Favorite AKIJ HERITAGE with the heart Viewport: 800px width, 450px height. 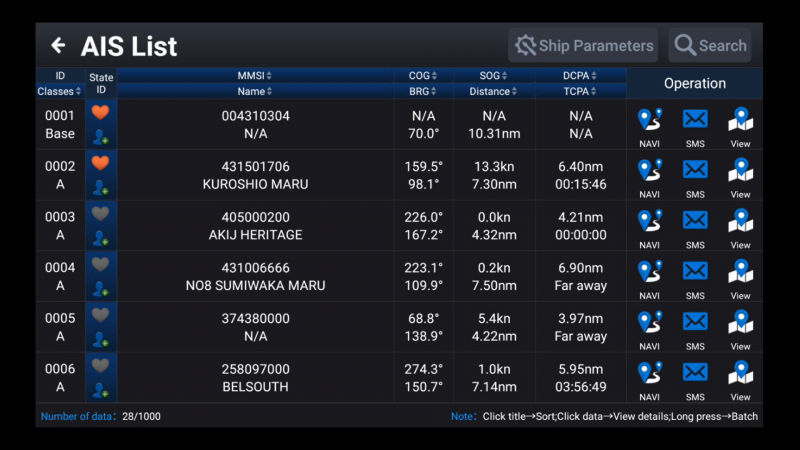click(x=100, y=214)
